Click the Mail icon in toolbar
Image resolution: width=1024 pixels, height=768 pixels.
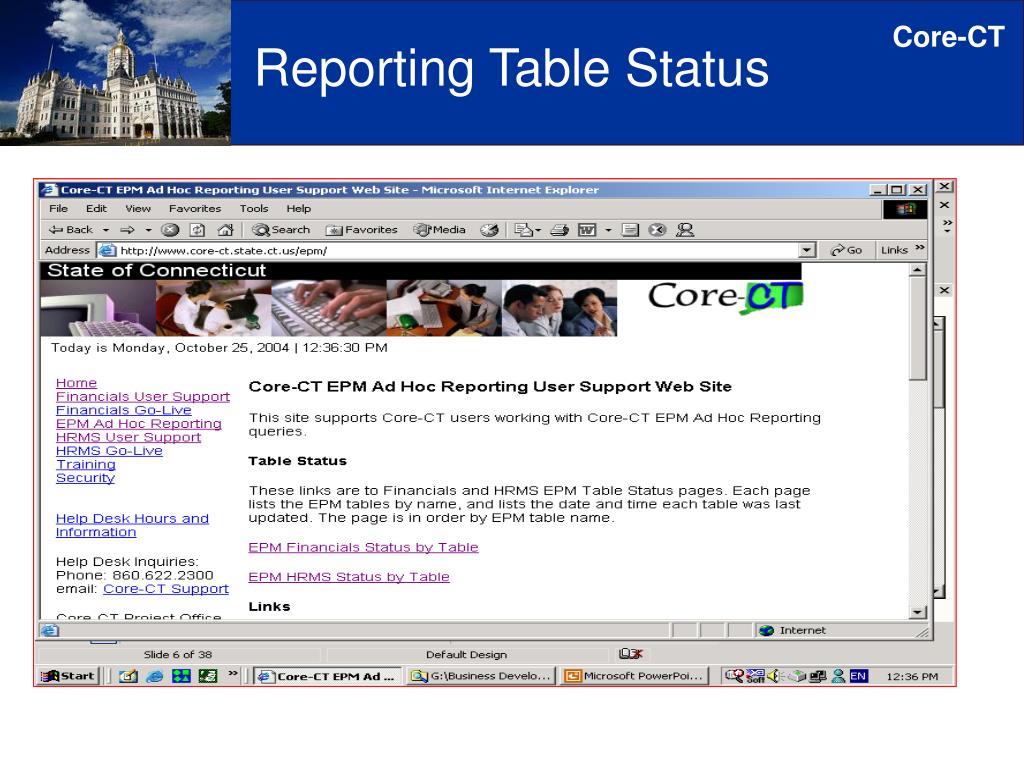click(x=524, y=230)
